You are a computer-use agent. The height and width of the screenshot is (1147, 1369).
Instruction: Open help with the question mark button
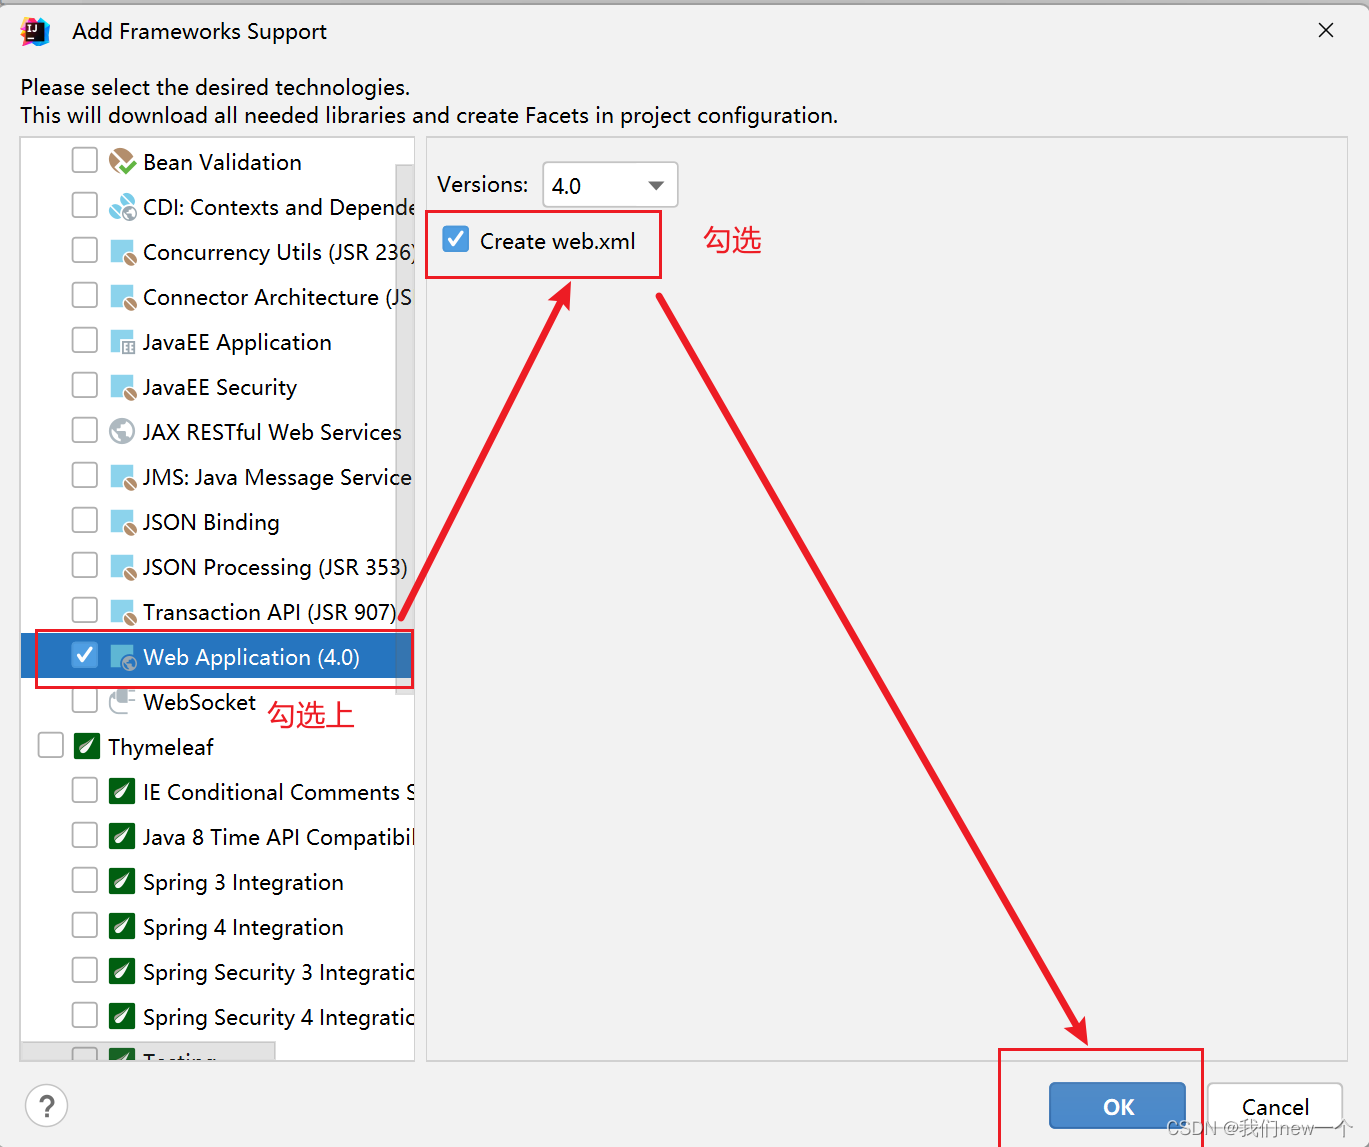click(46, 1106)
